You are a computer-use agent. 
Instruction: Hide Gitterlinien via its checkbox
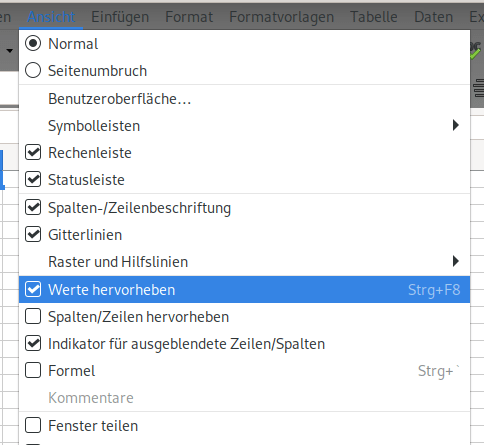33,235
